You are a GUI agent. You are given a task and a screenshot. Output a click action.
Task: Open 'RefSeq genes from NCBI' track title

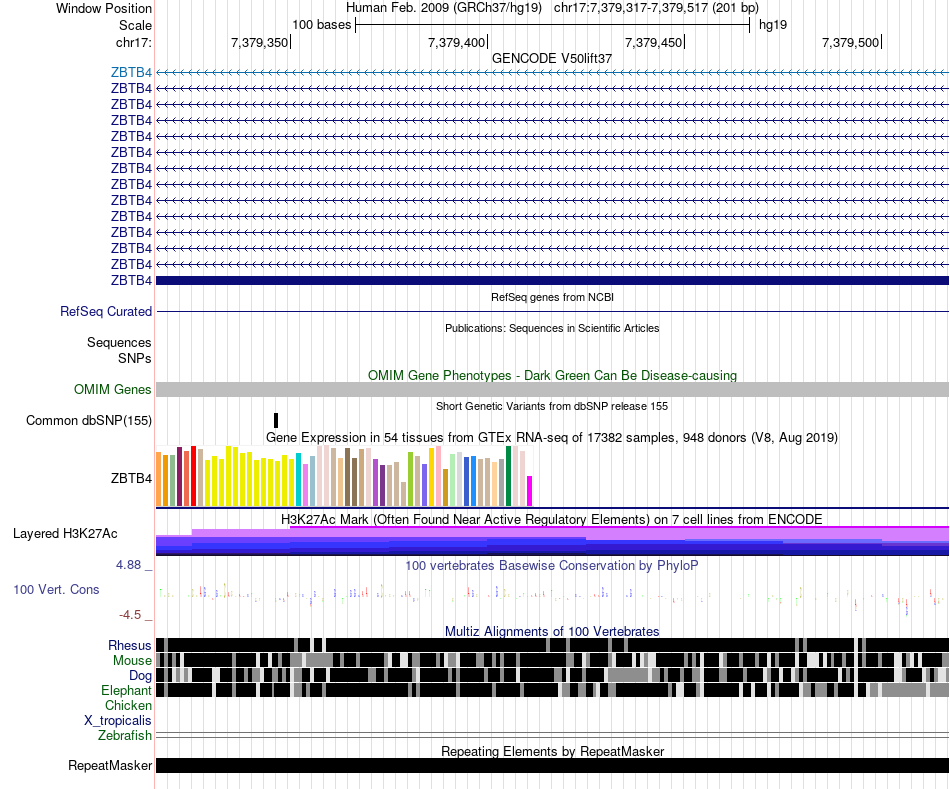coord(552,297)
